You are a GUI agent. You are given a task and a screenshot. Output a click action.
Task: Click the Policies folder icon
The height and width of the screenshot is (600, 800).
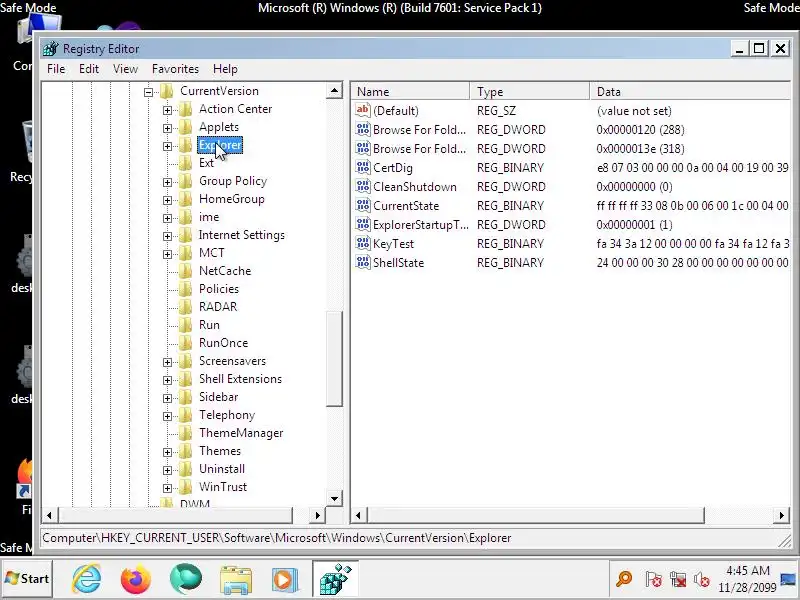(x=185, y=289)
